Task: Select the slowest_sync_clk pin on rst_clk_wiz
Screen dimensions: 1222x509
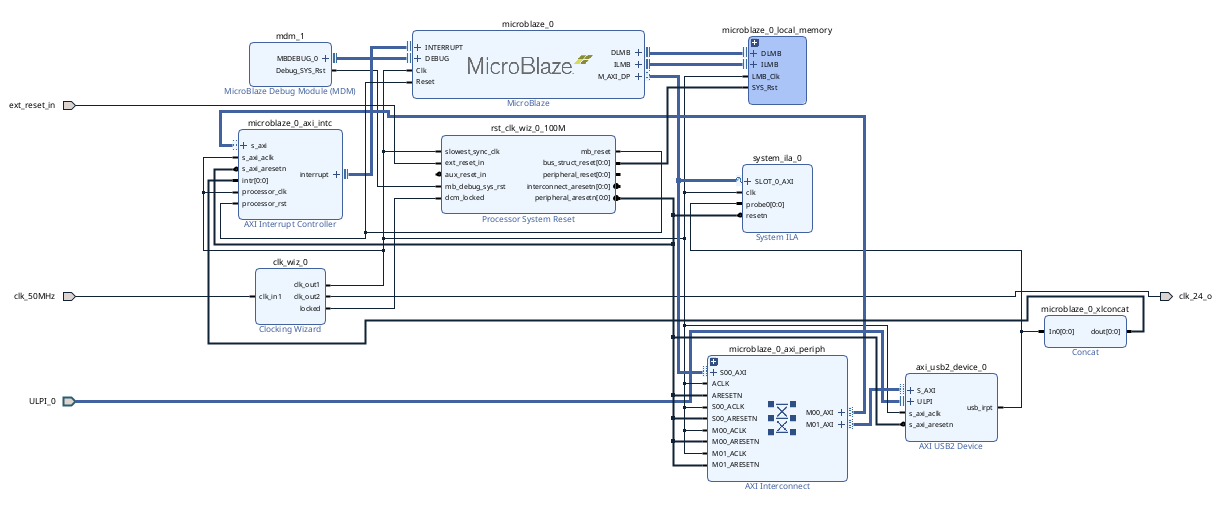Action: coord(472,151)
